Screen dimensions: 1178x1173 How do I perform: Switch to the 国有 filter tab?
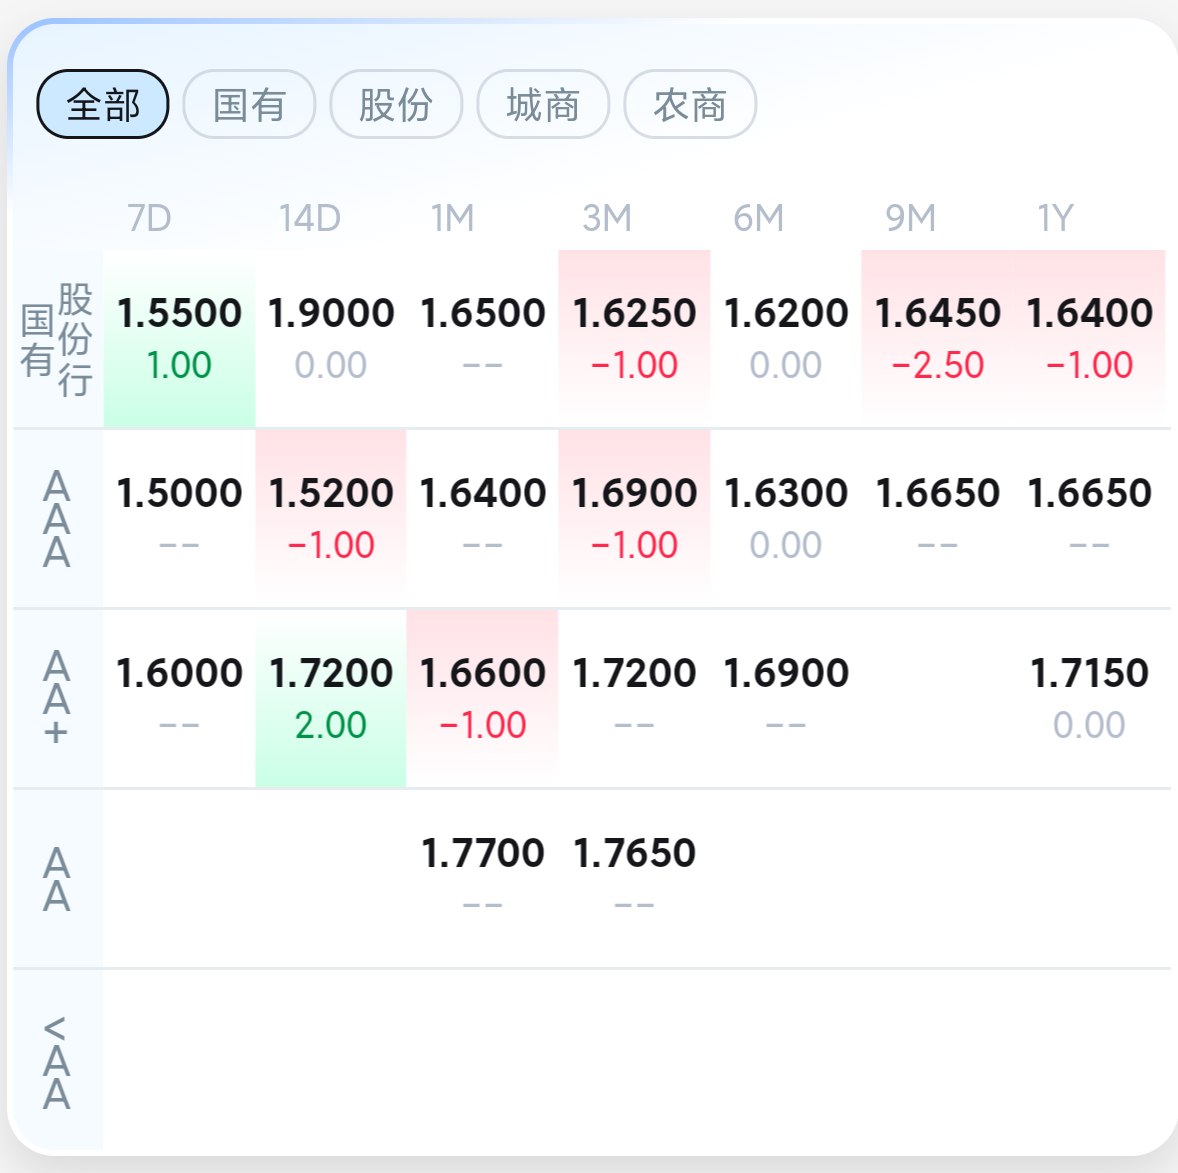pos(249,104)
